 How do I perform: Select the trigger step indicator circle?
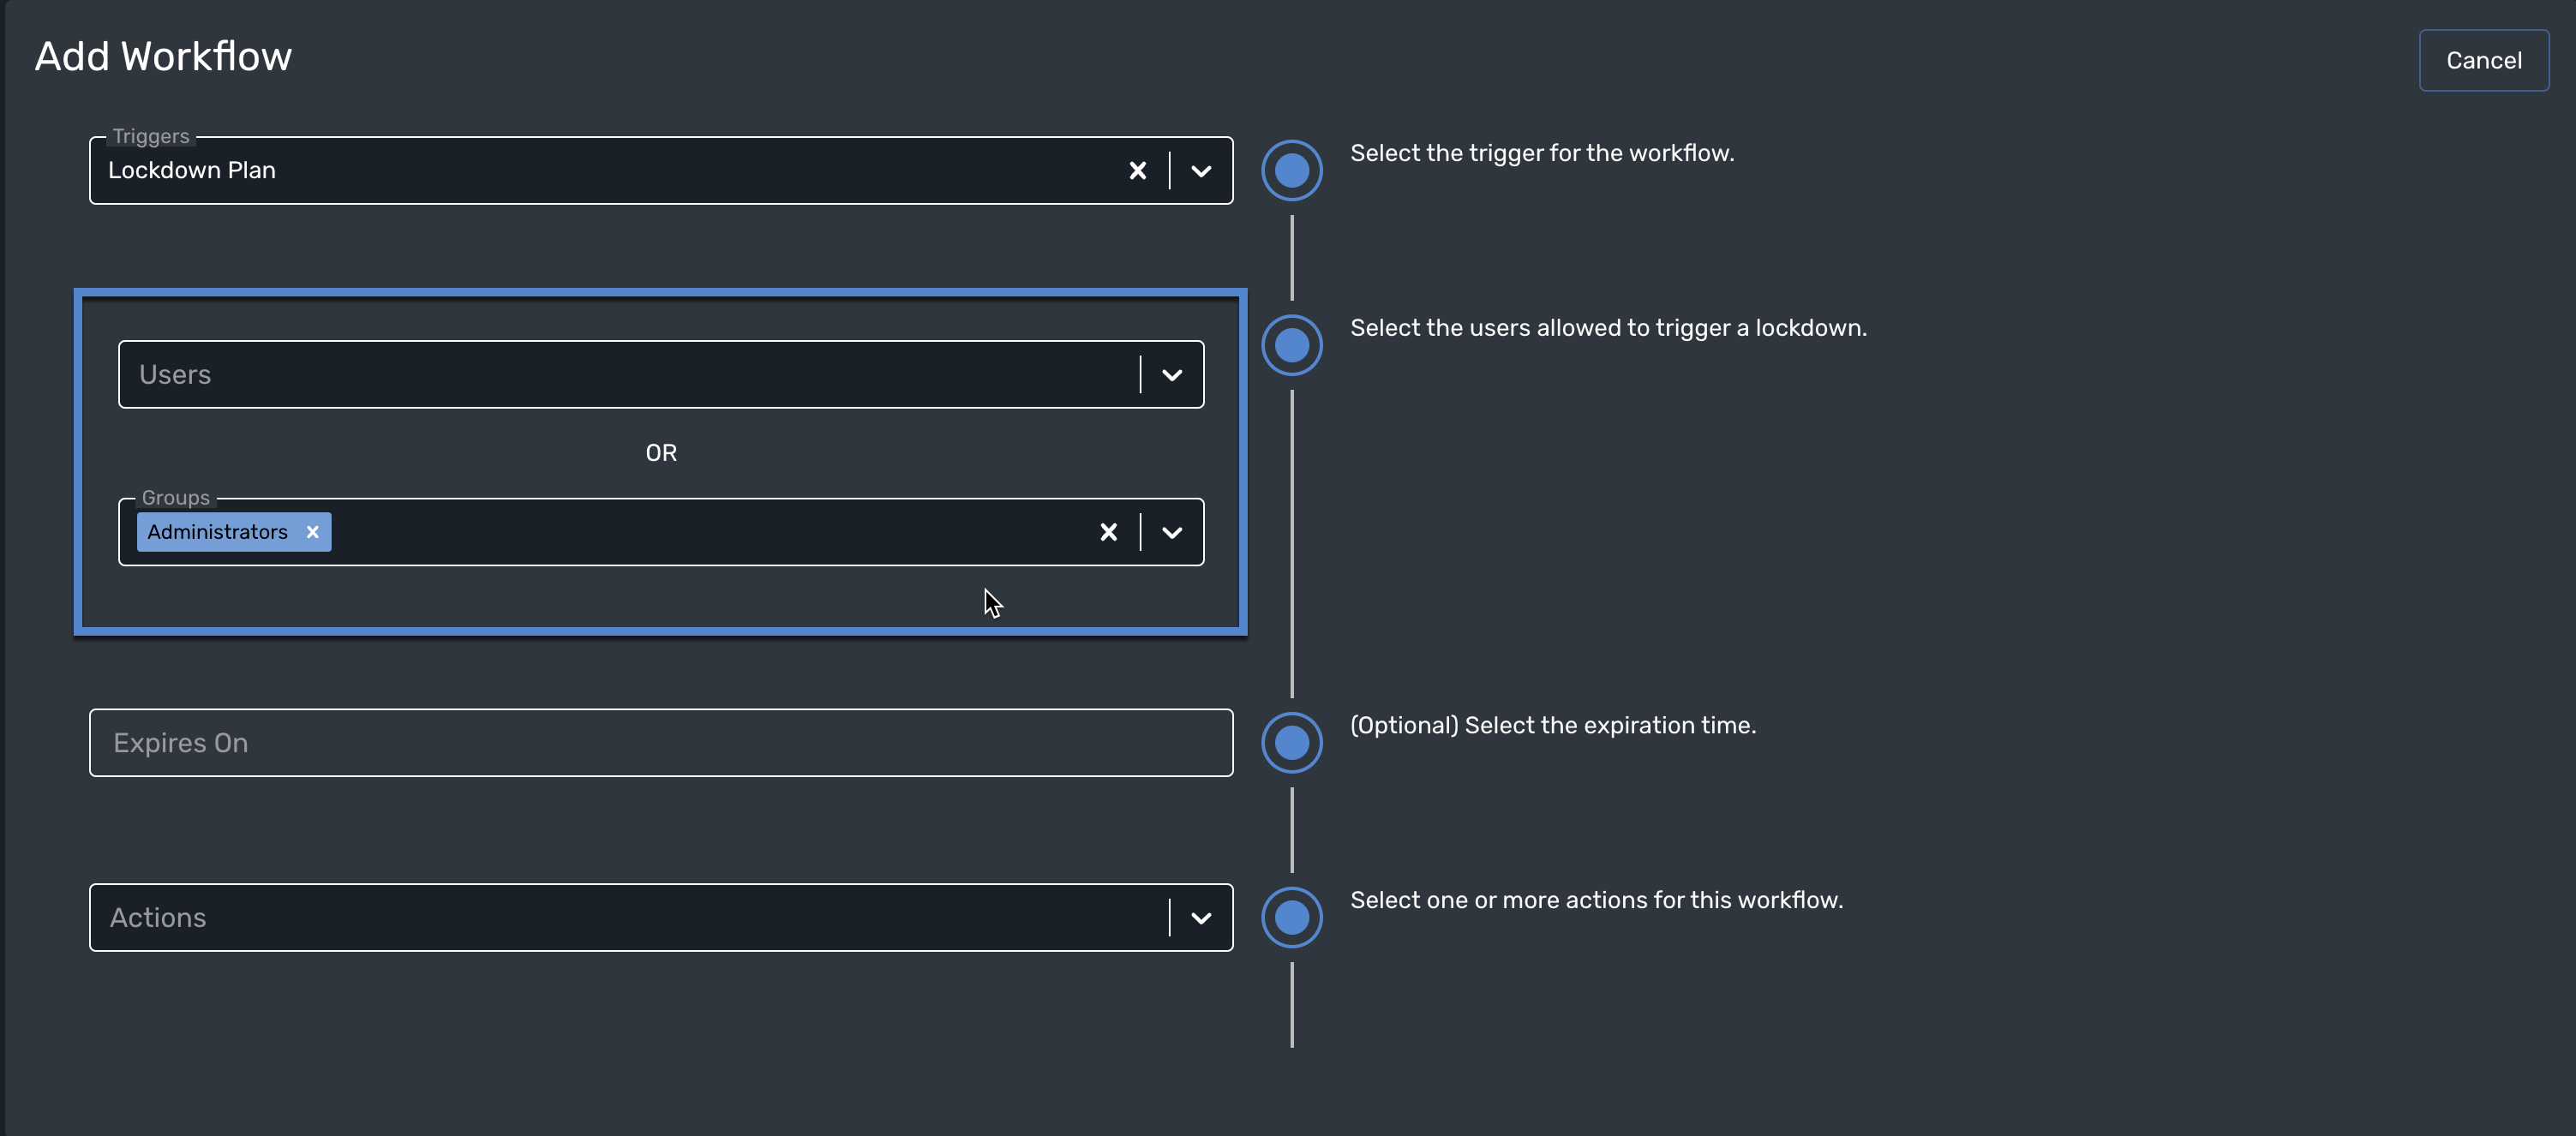(1291, 170)
